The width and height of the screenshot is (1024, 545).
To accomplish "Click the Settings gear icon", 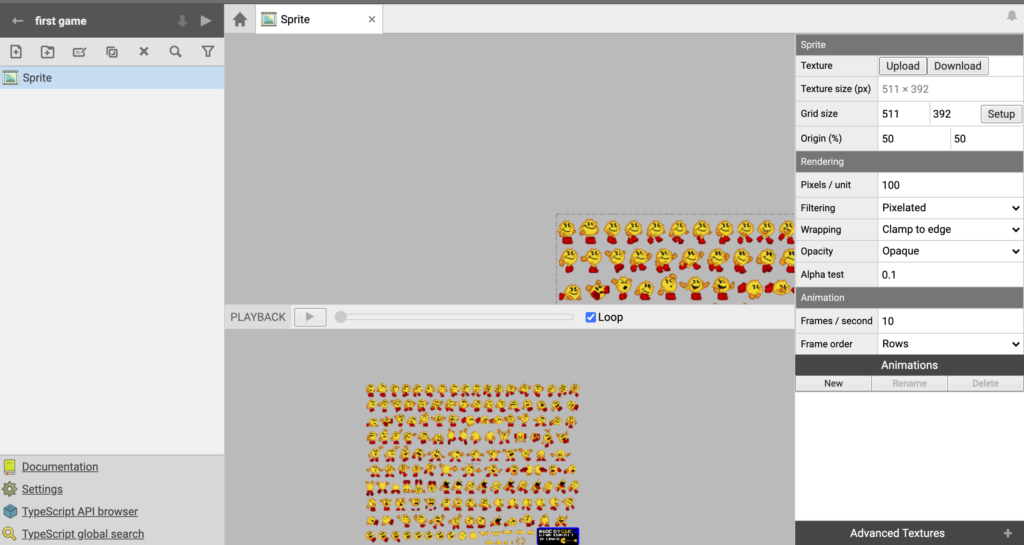I will [x=9, y=489].
